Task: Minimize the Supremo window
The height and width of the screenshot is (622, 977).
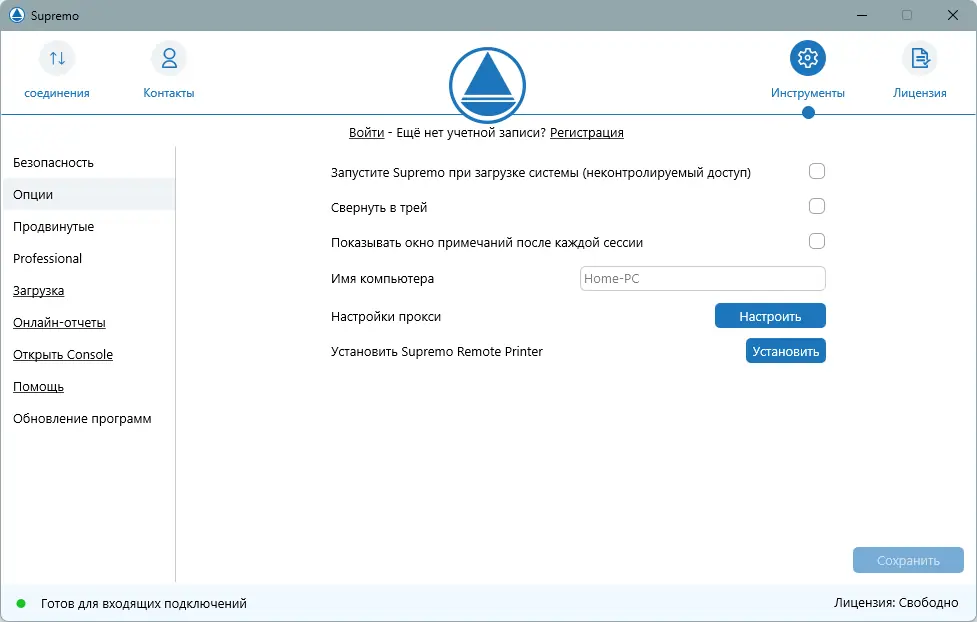Action: pyautogui.click(x=862, y=15)
